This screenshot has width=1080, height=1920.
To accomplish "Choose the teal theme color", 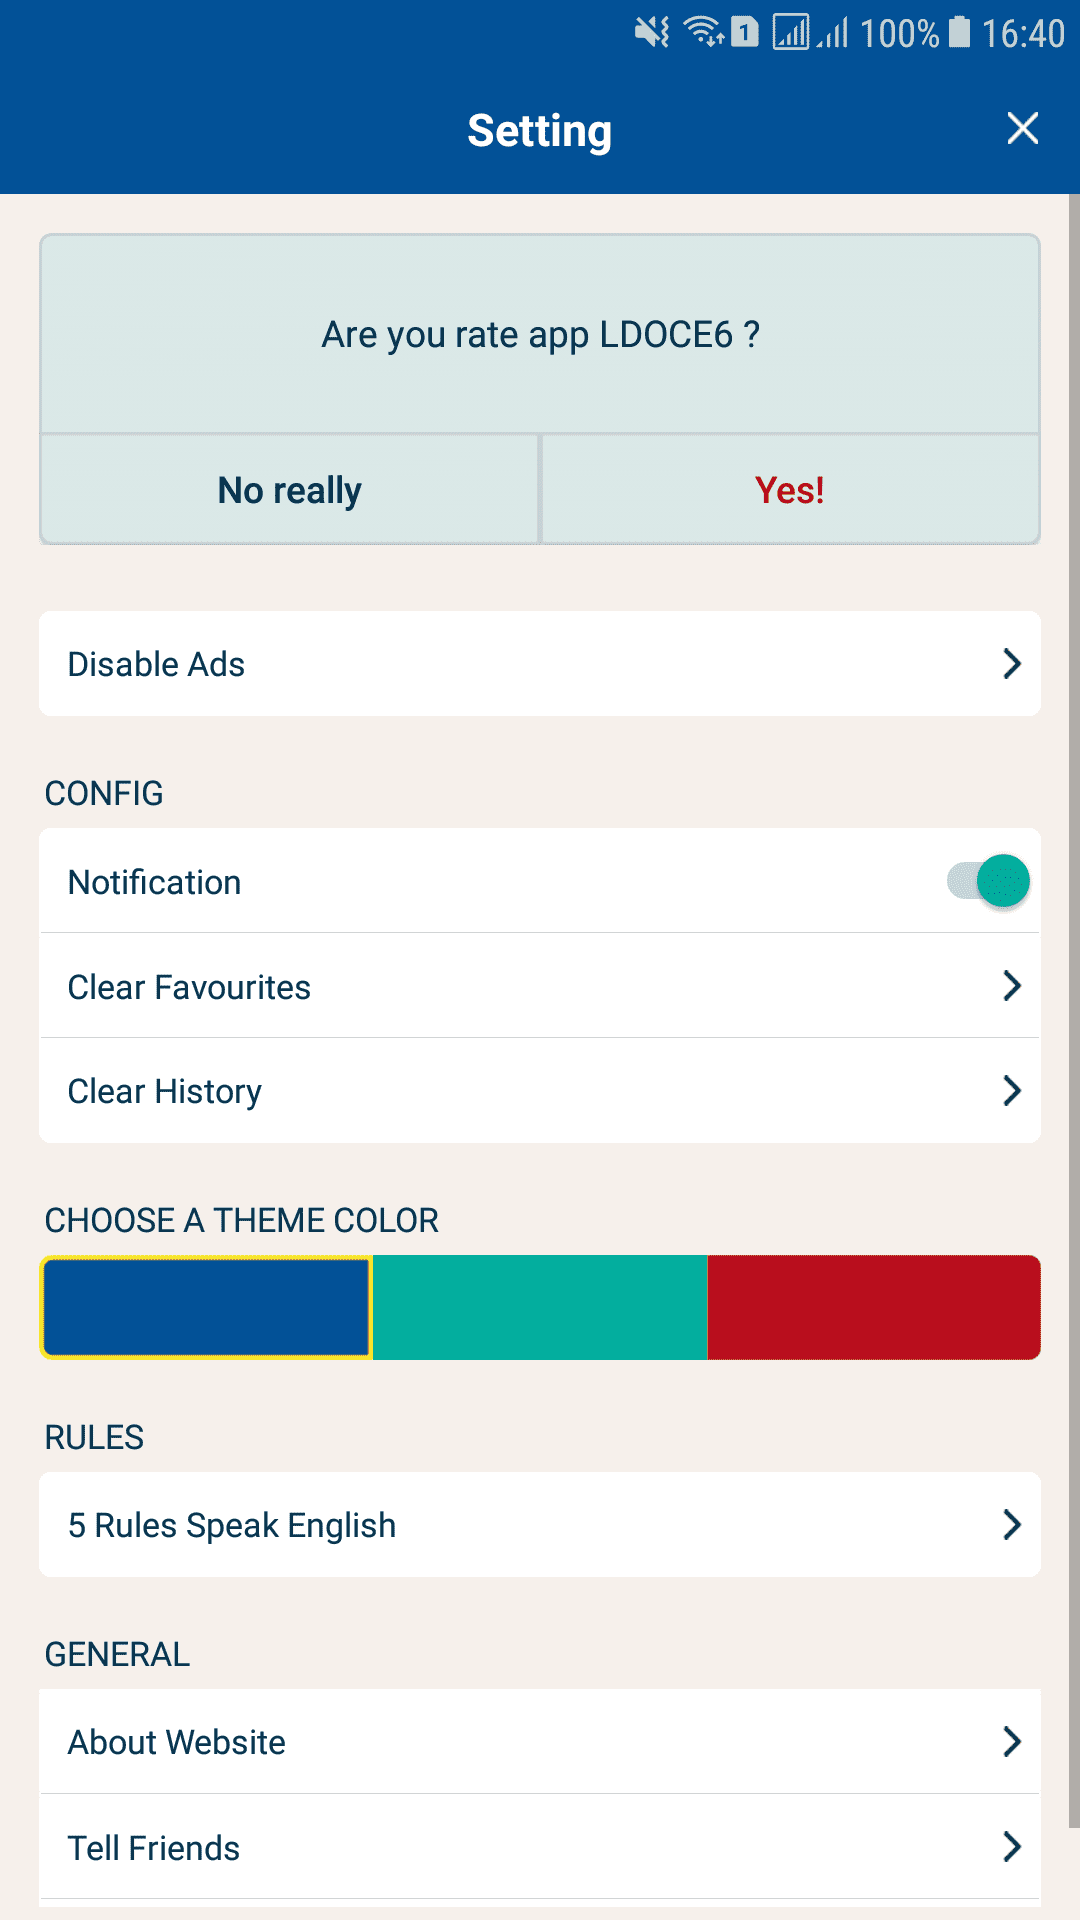I will pos(540,1308).
